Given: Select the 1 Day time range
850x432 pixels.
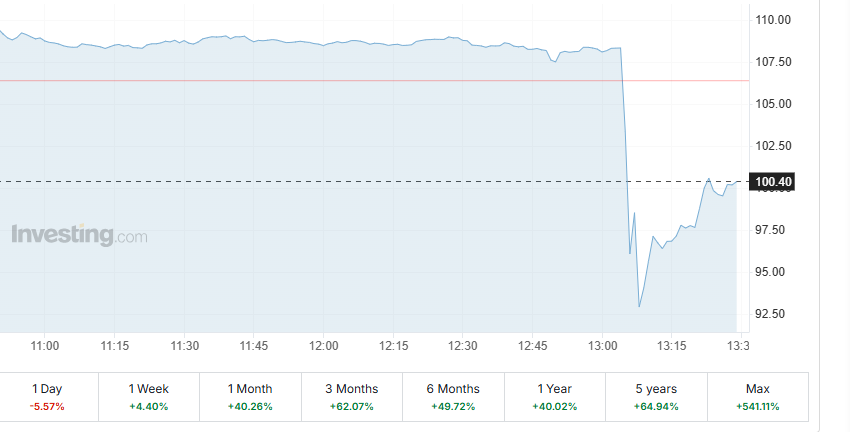Looking at the screenshot, I should pos(48,397).
